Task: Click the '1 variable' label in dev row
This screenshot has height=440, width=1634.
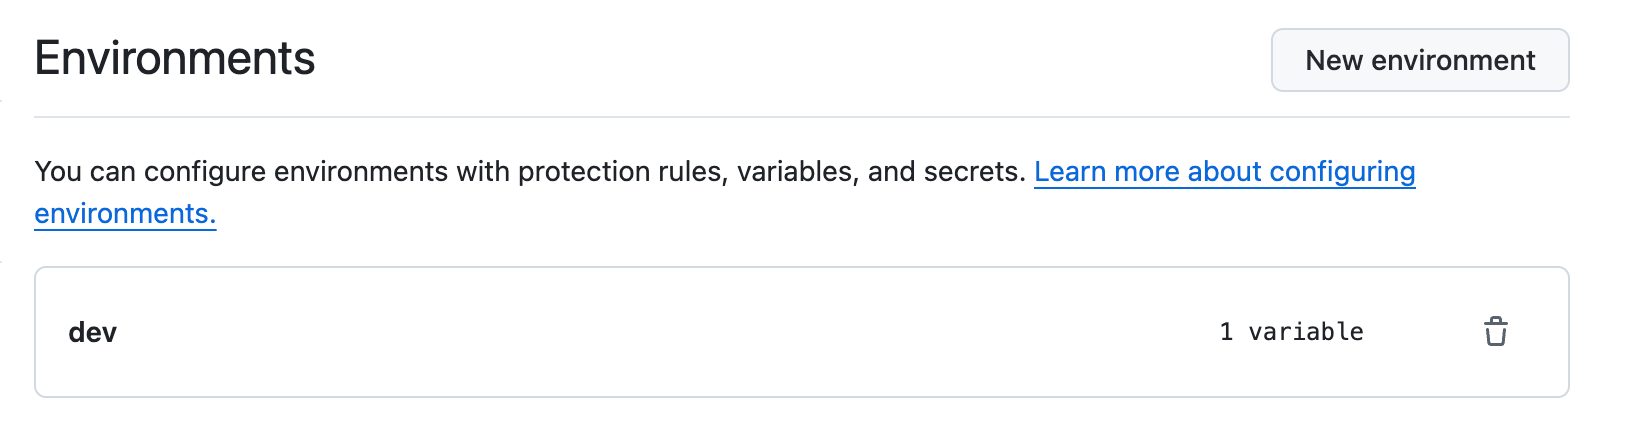Action: tap(1290, 332)
